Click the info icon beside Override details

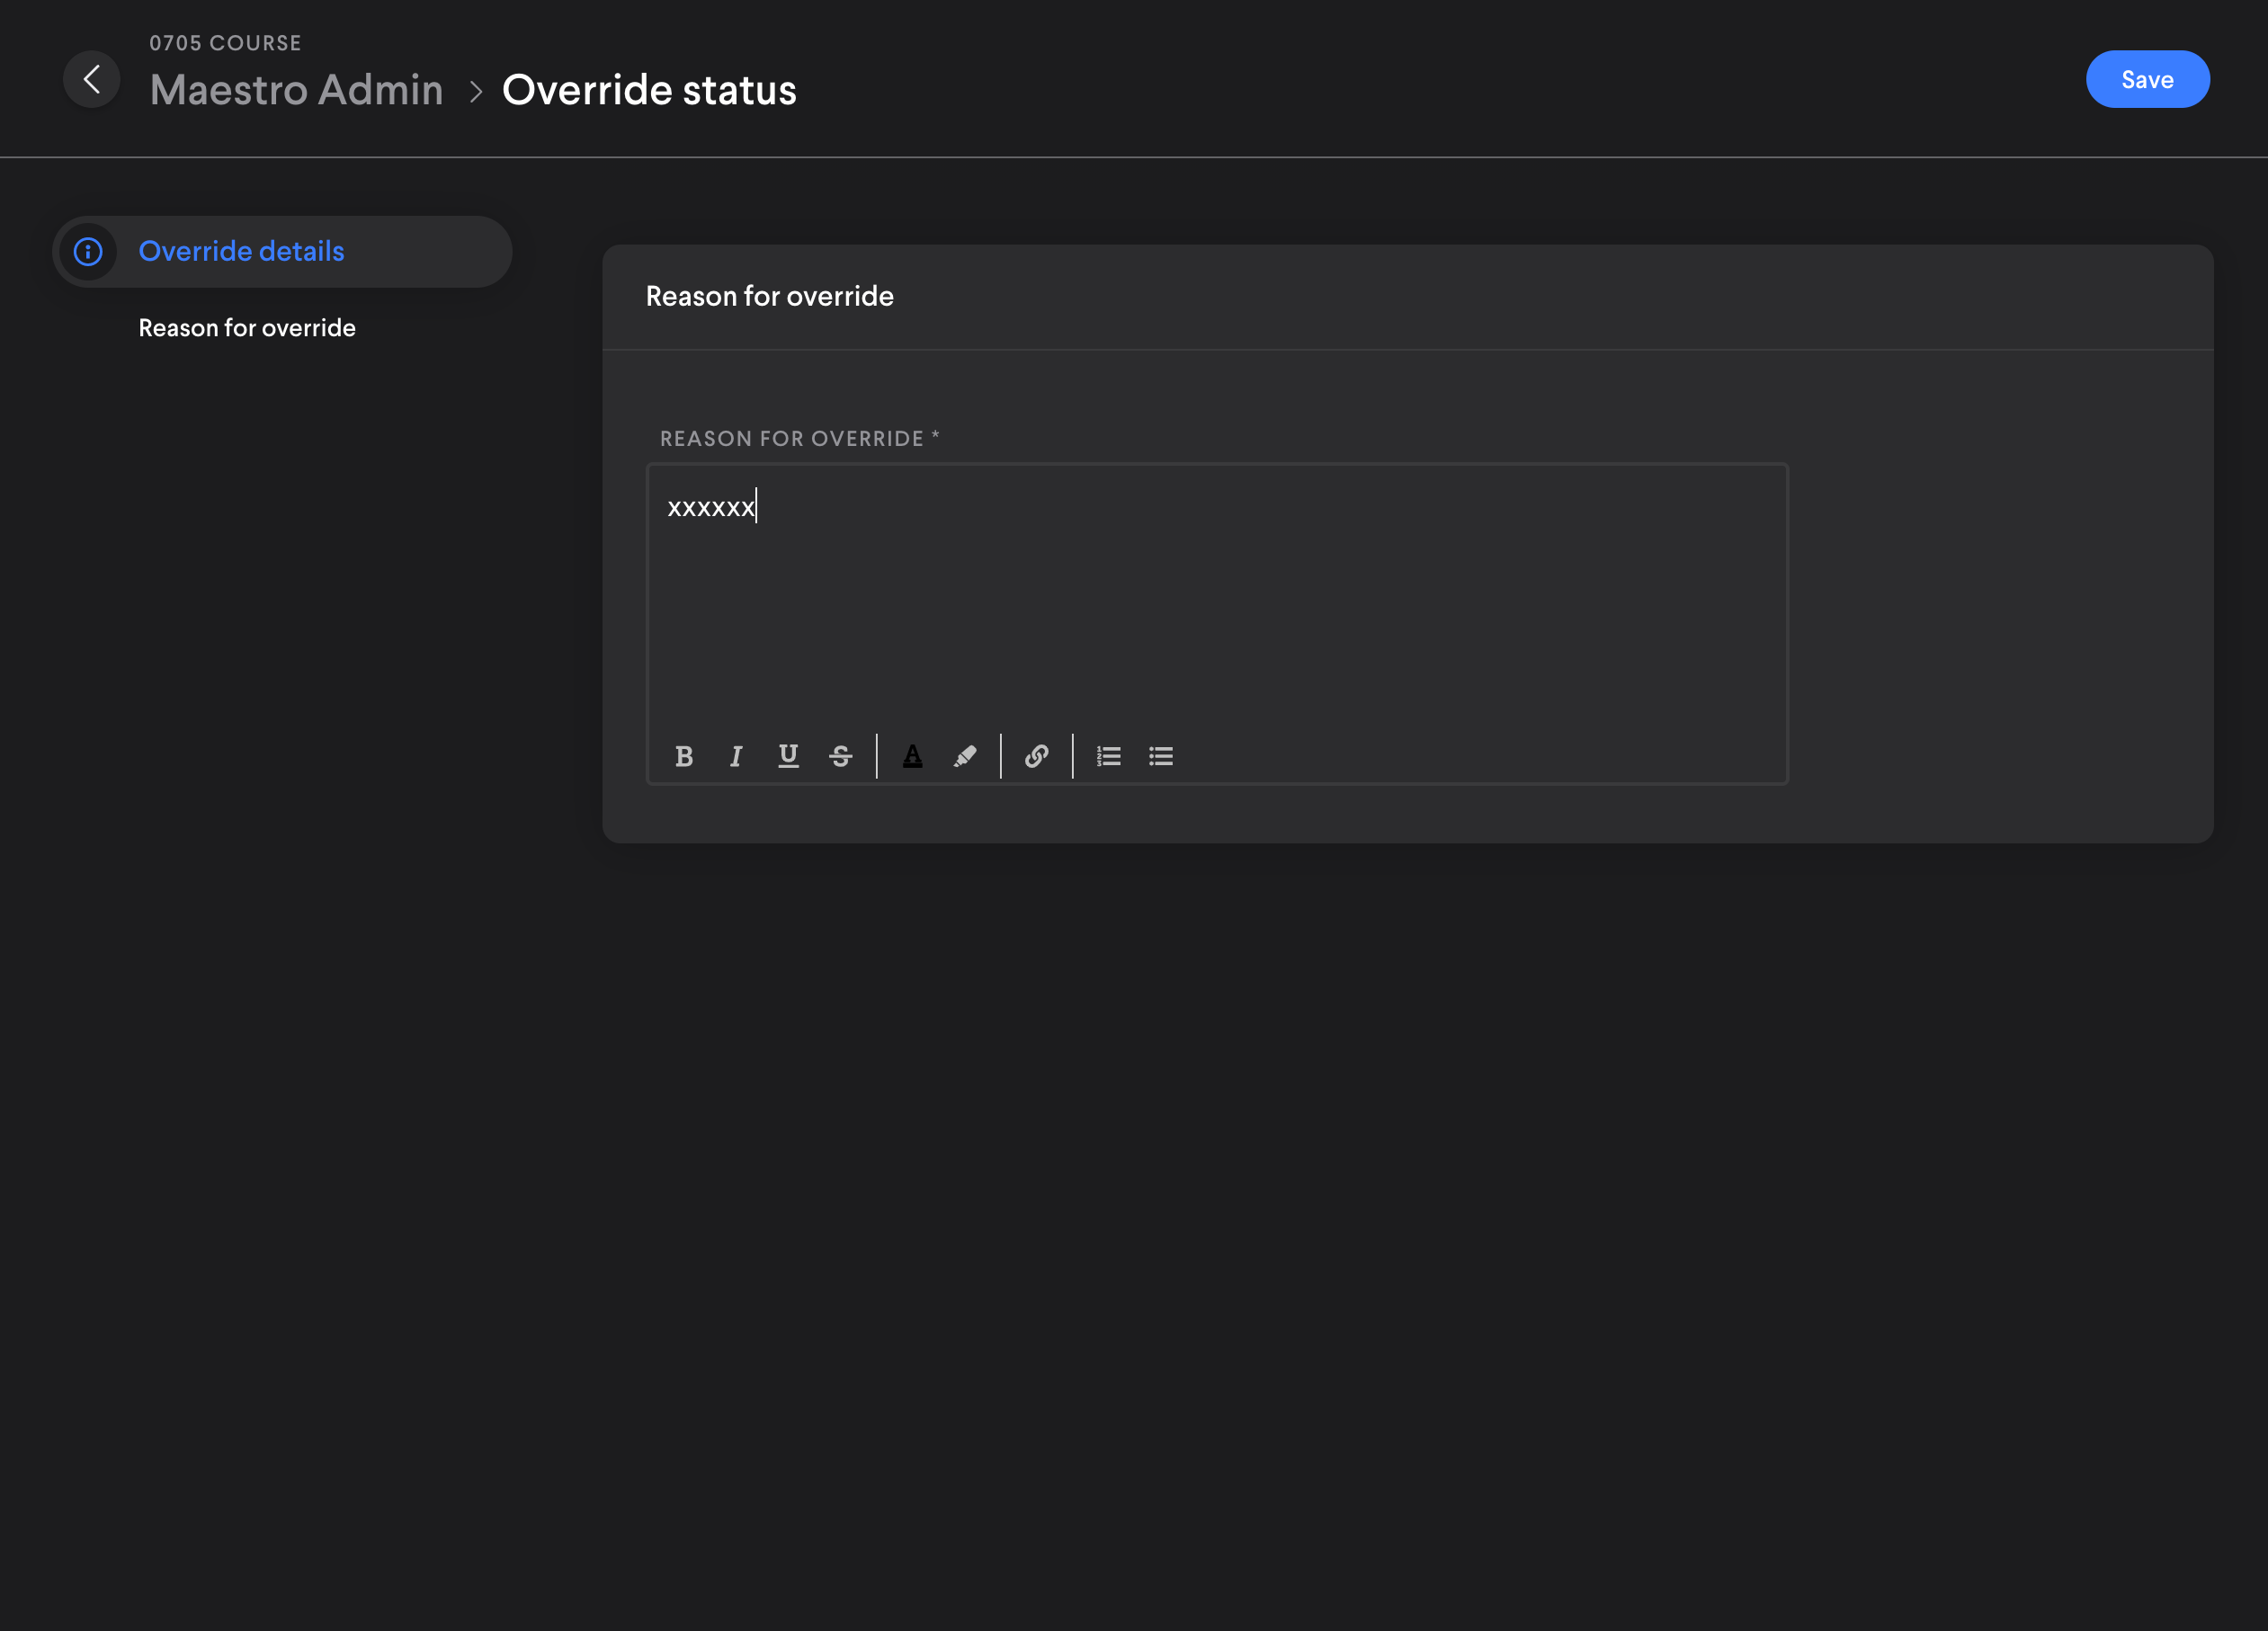(88, 252)
